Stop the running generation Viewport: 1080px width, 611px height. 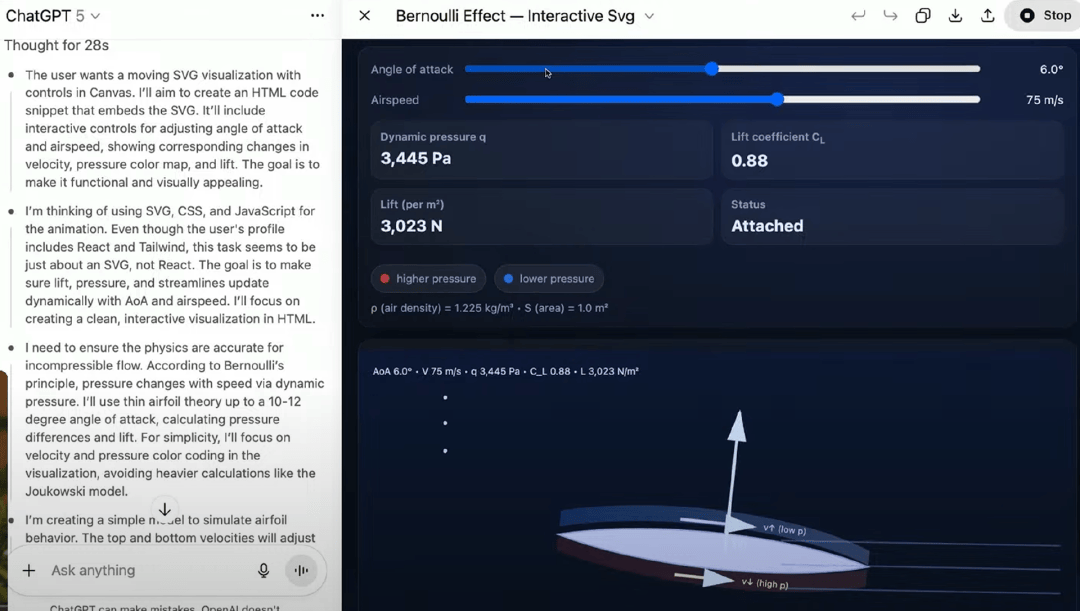(x=1046, y=16)
